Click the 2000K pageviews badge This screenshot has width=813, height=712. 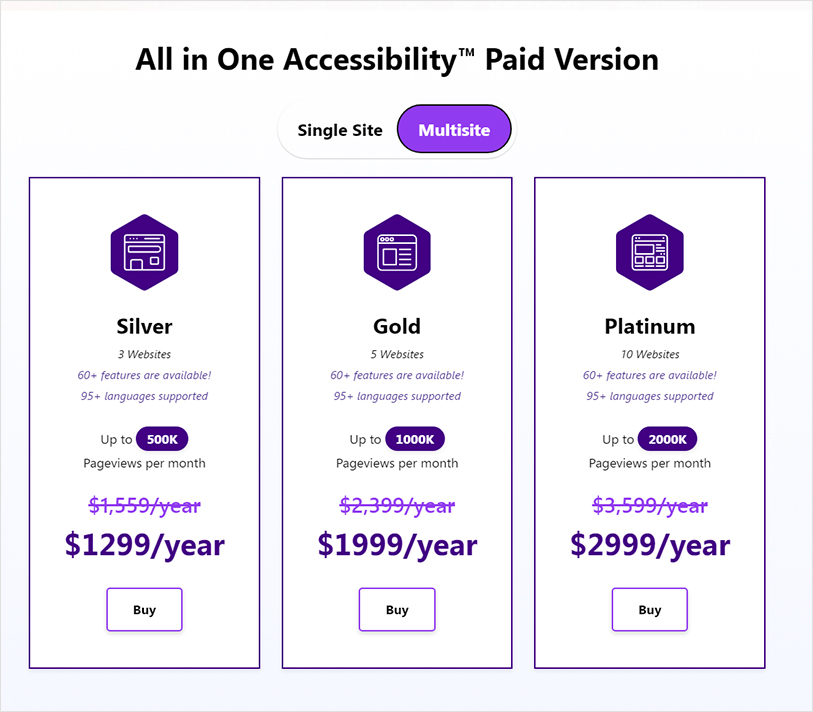pos(668,439)
